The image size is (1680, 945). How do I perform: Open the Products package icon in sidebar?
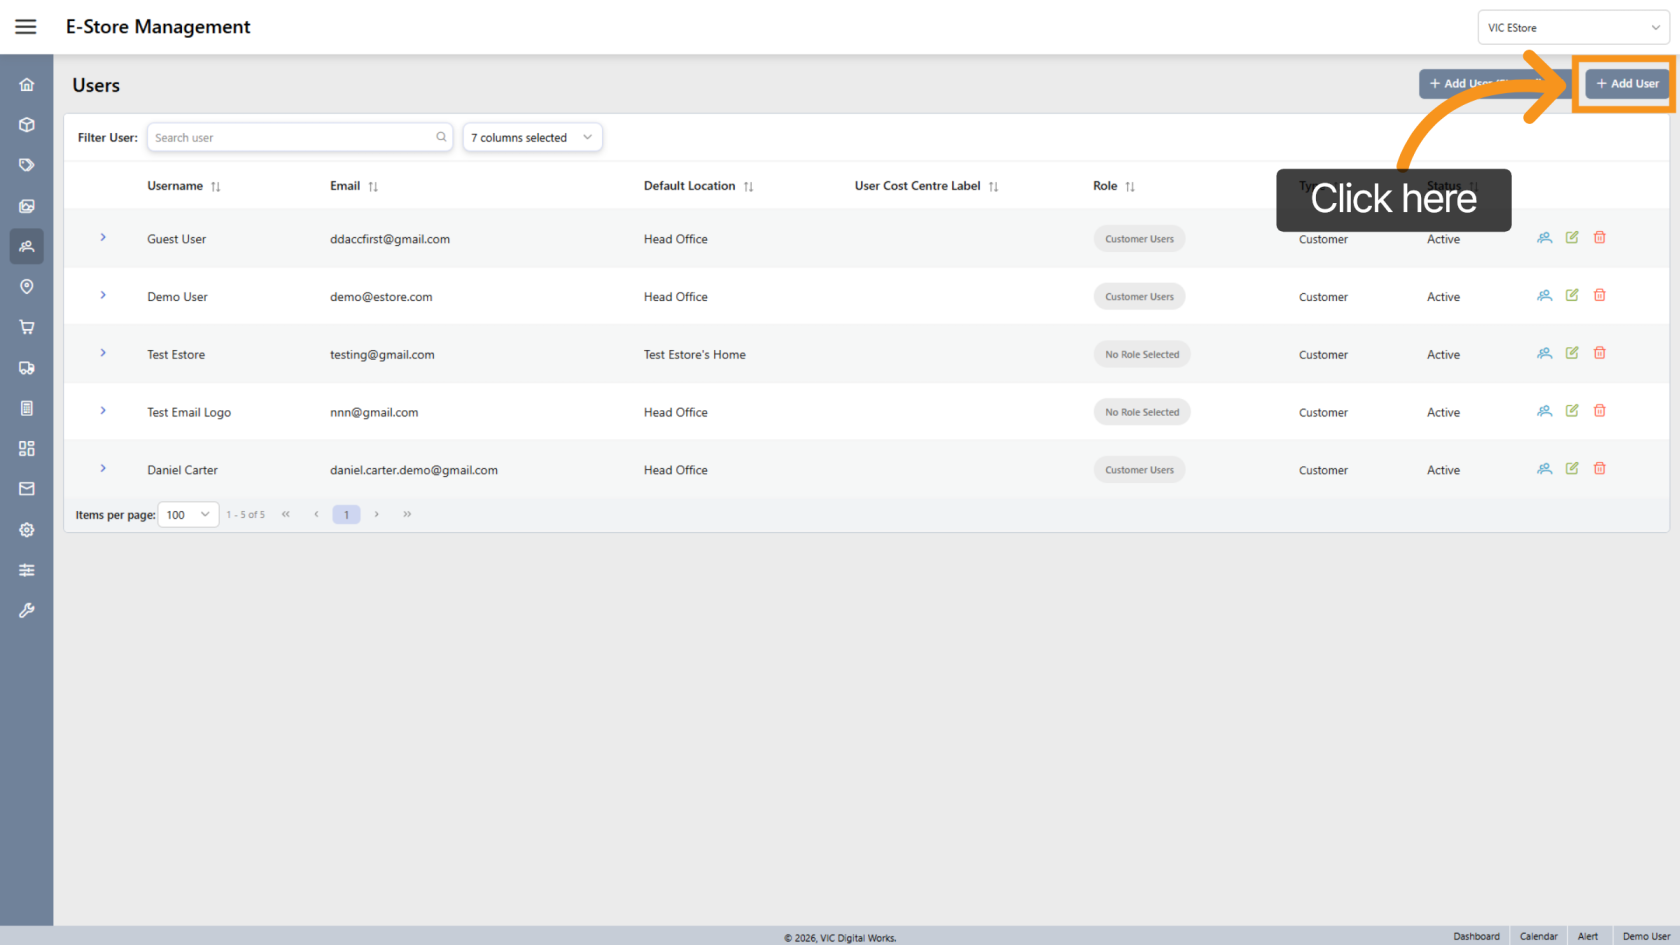click(x=26, y=124)
